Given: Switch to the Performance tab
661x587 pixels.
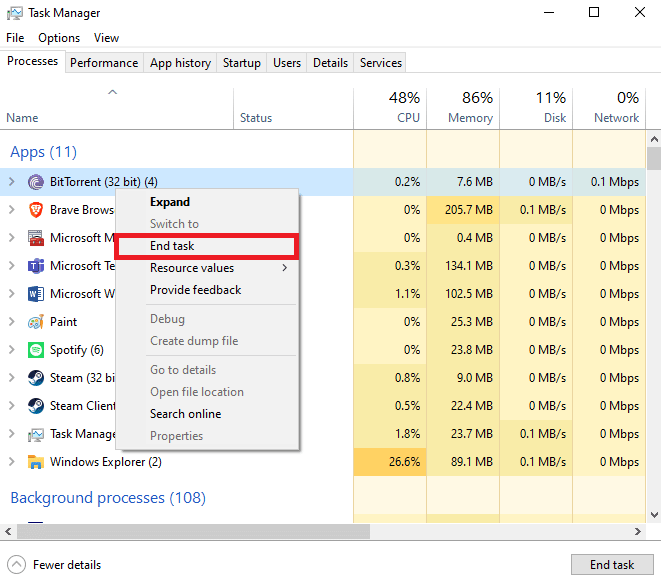Looking at the screenshot, I should (x=104, y=63).
